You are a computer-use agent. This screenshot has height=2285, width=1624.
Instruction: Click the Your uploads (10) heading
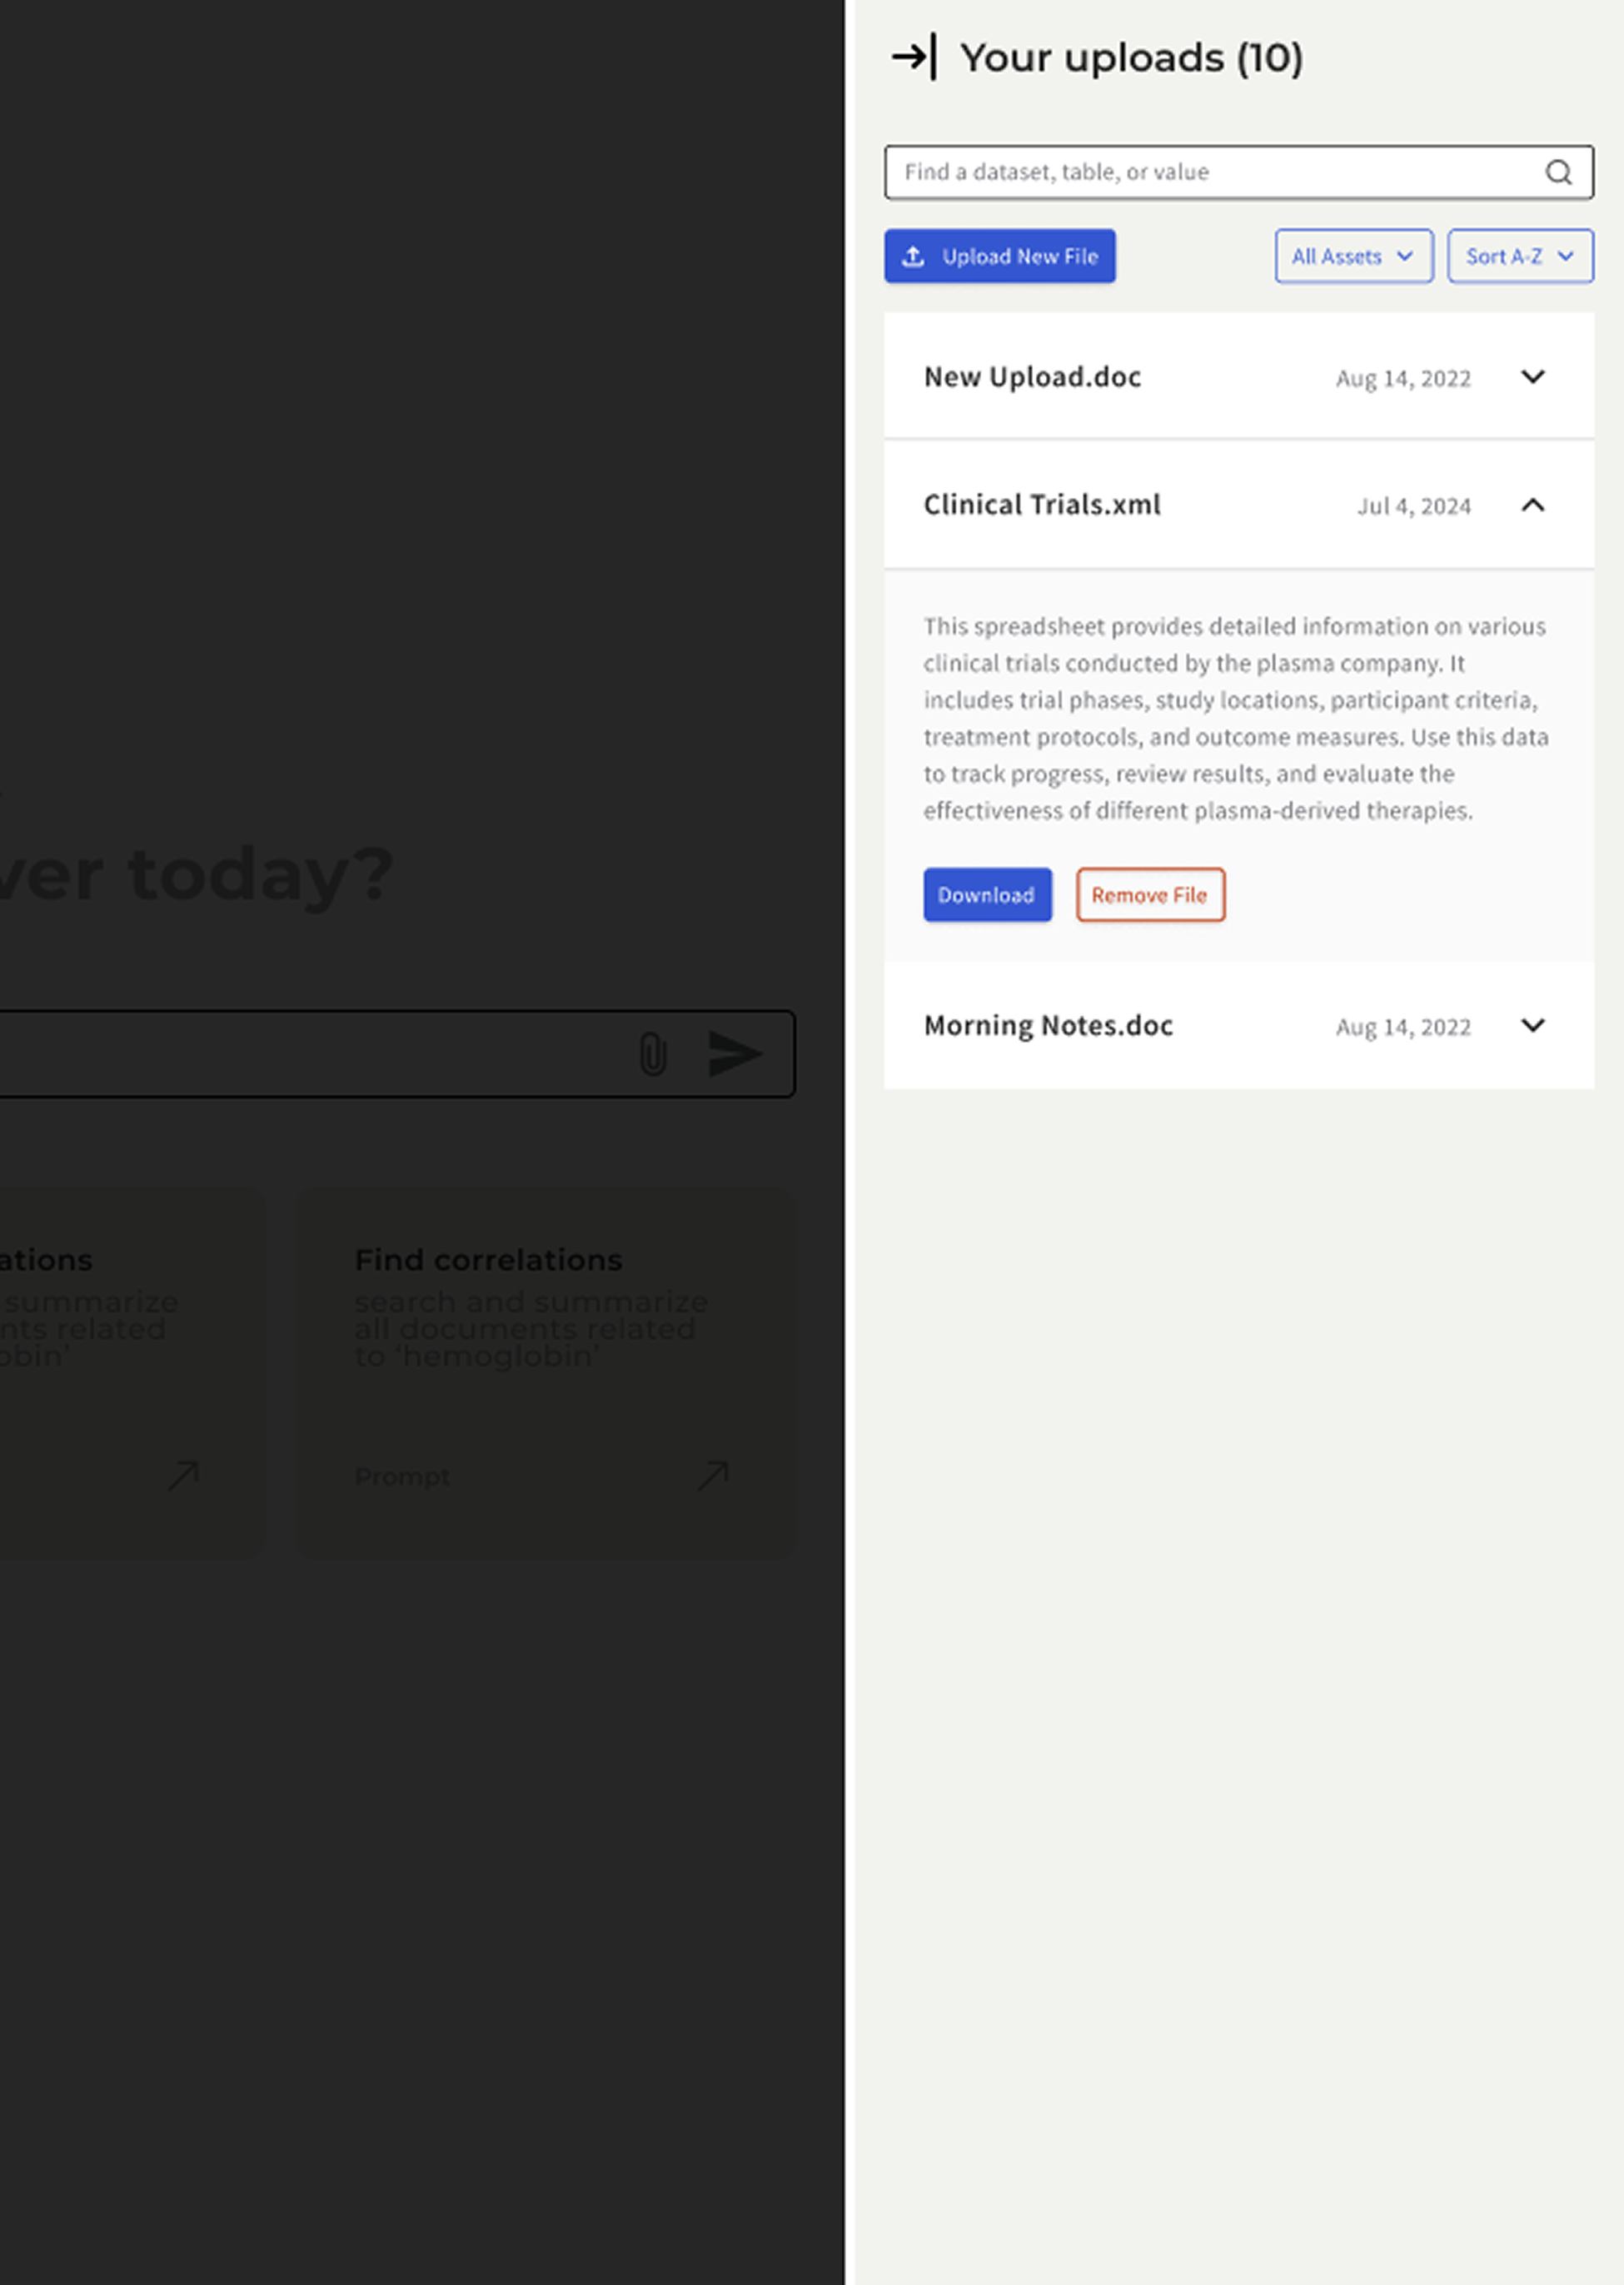[1131, 58]
